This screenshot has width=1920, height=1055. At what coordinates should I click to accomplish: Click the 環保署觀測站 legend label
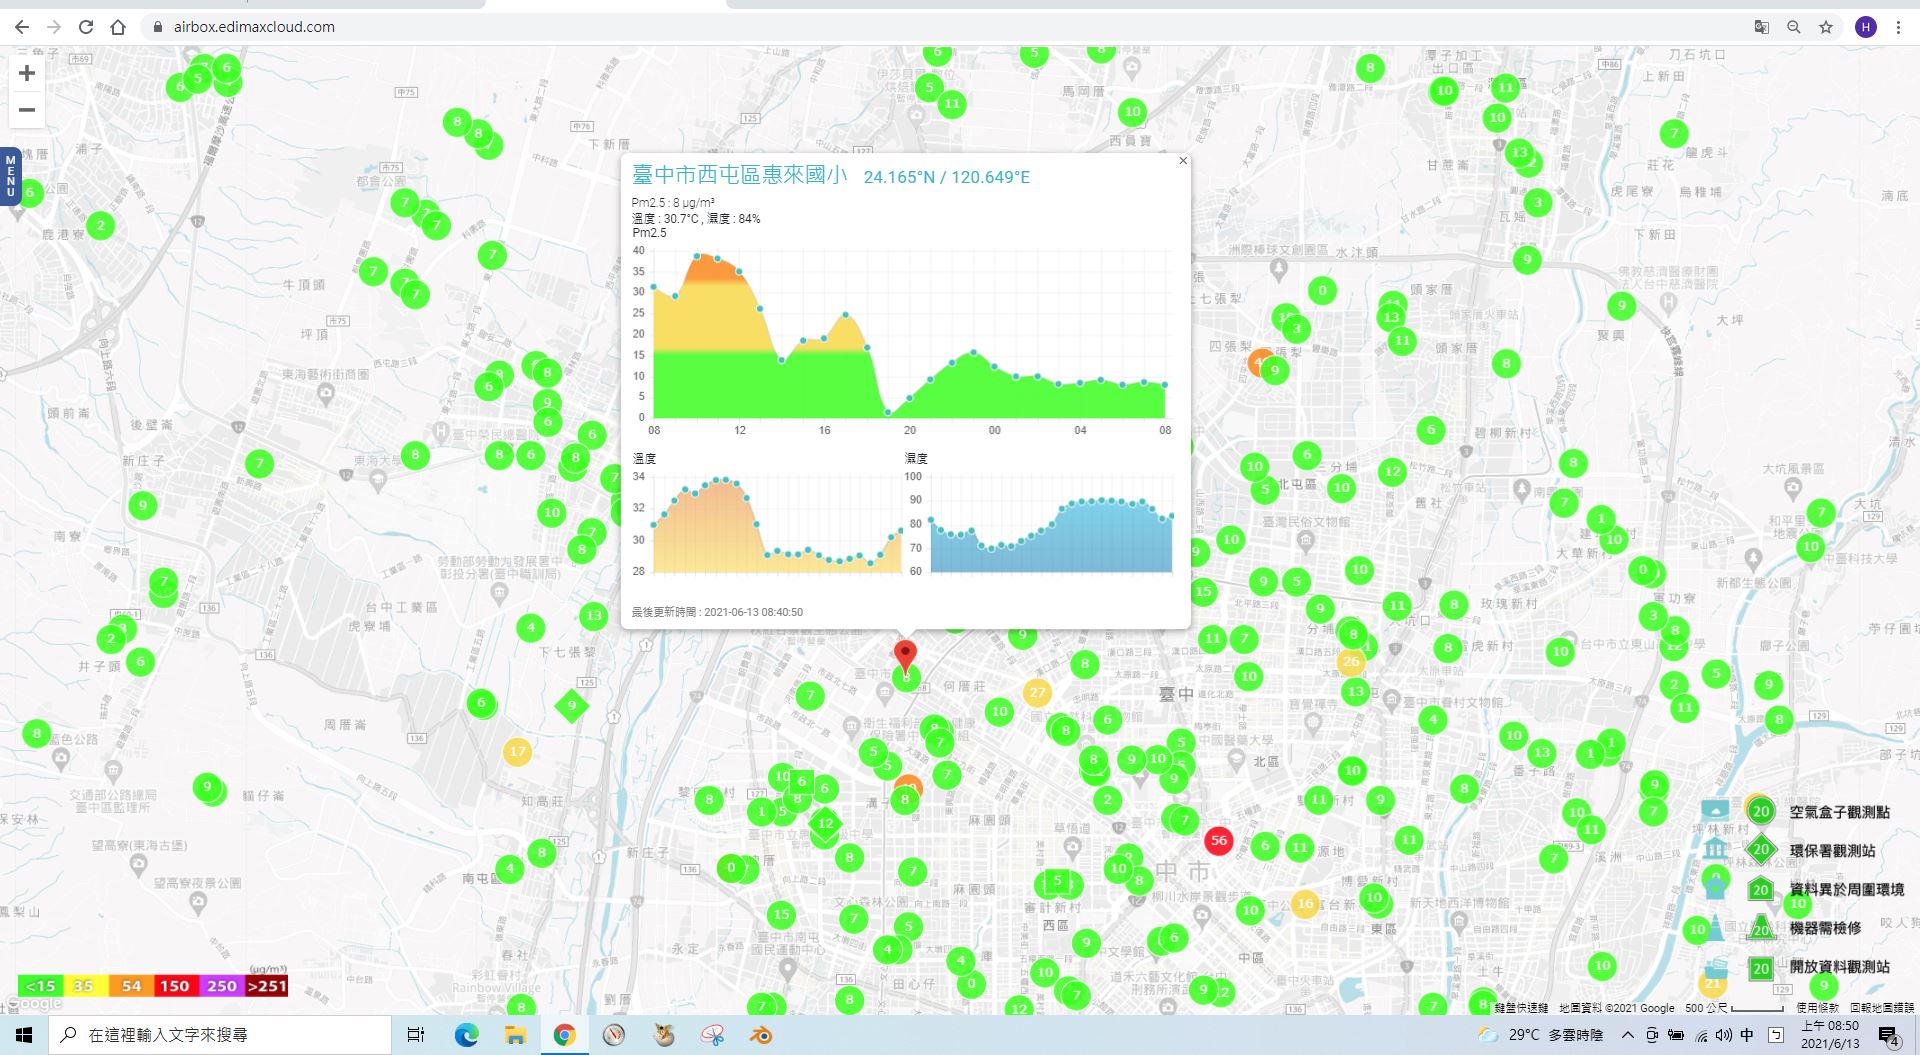pyautogui.click(x=1832, y=851)
